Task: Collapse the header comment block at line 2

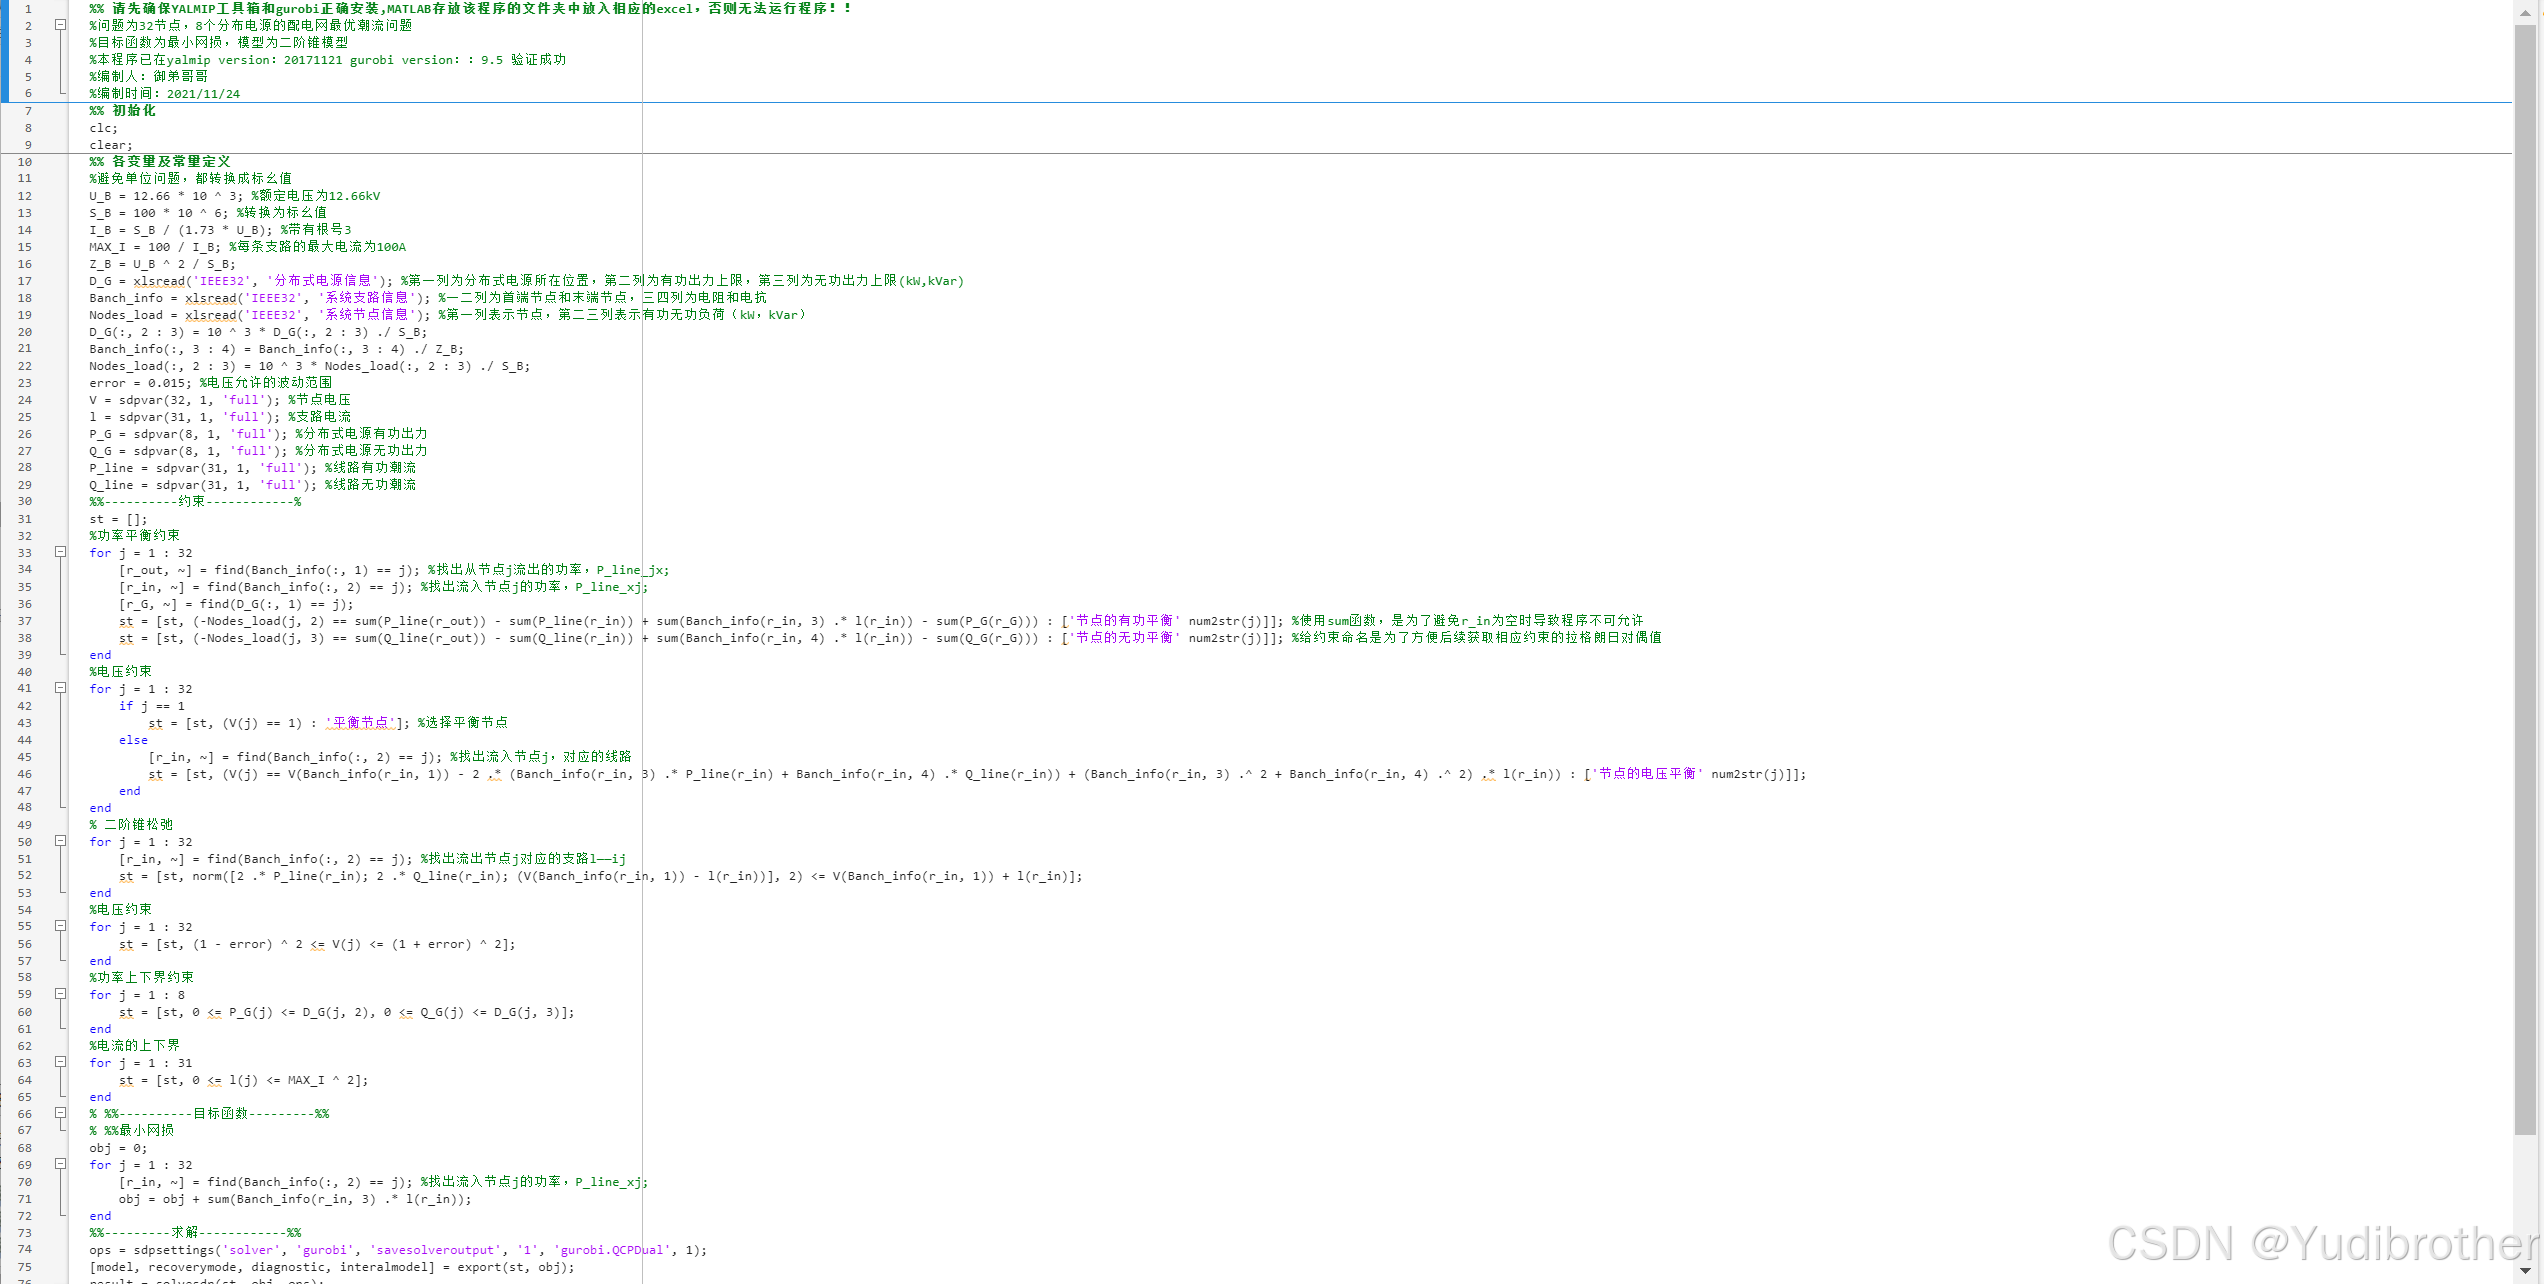Action: click(x=60, y=25)
